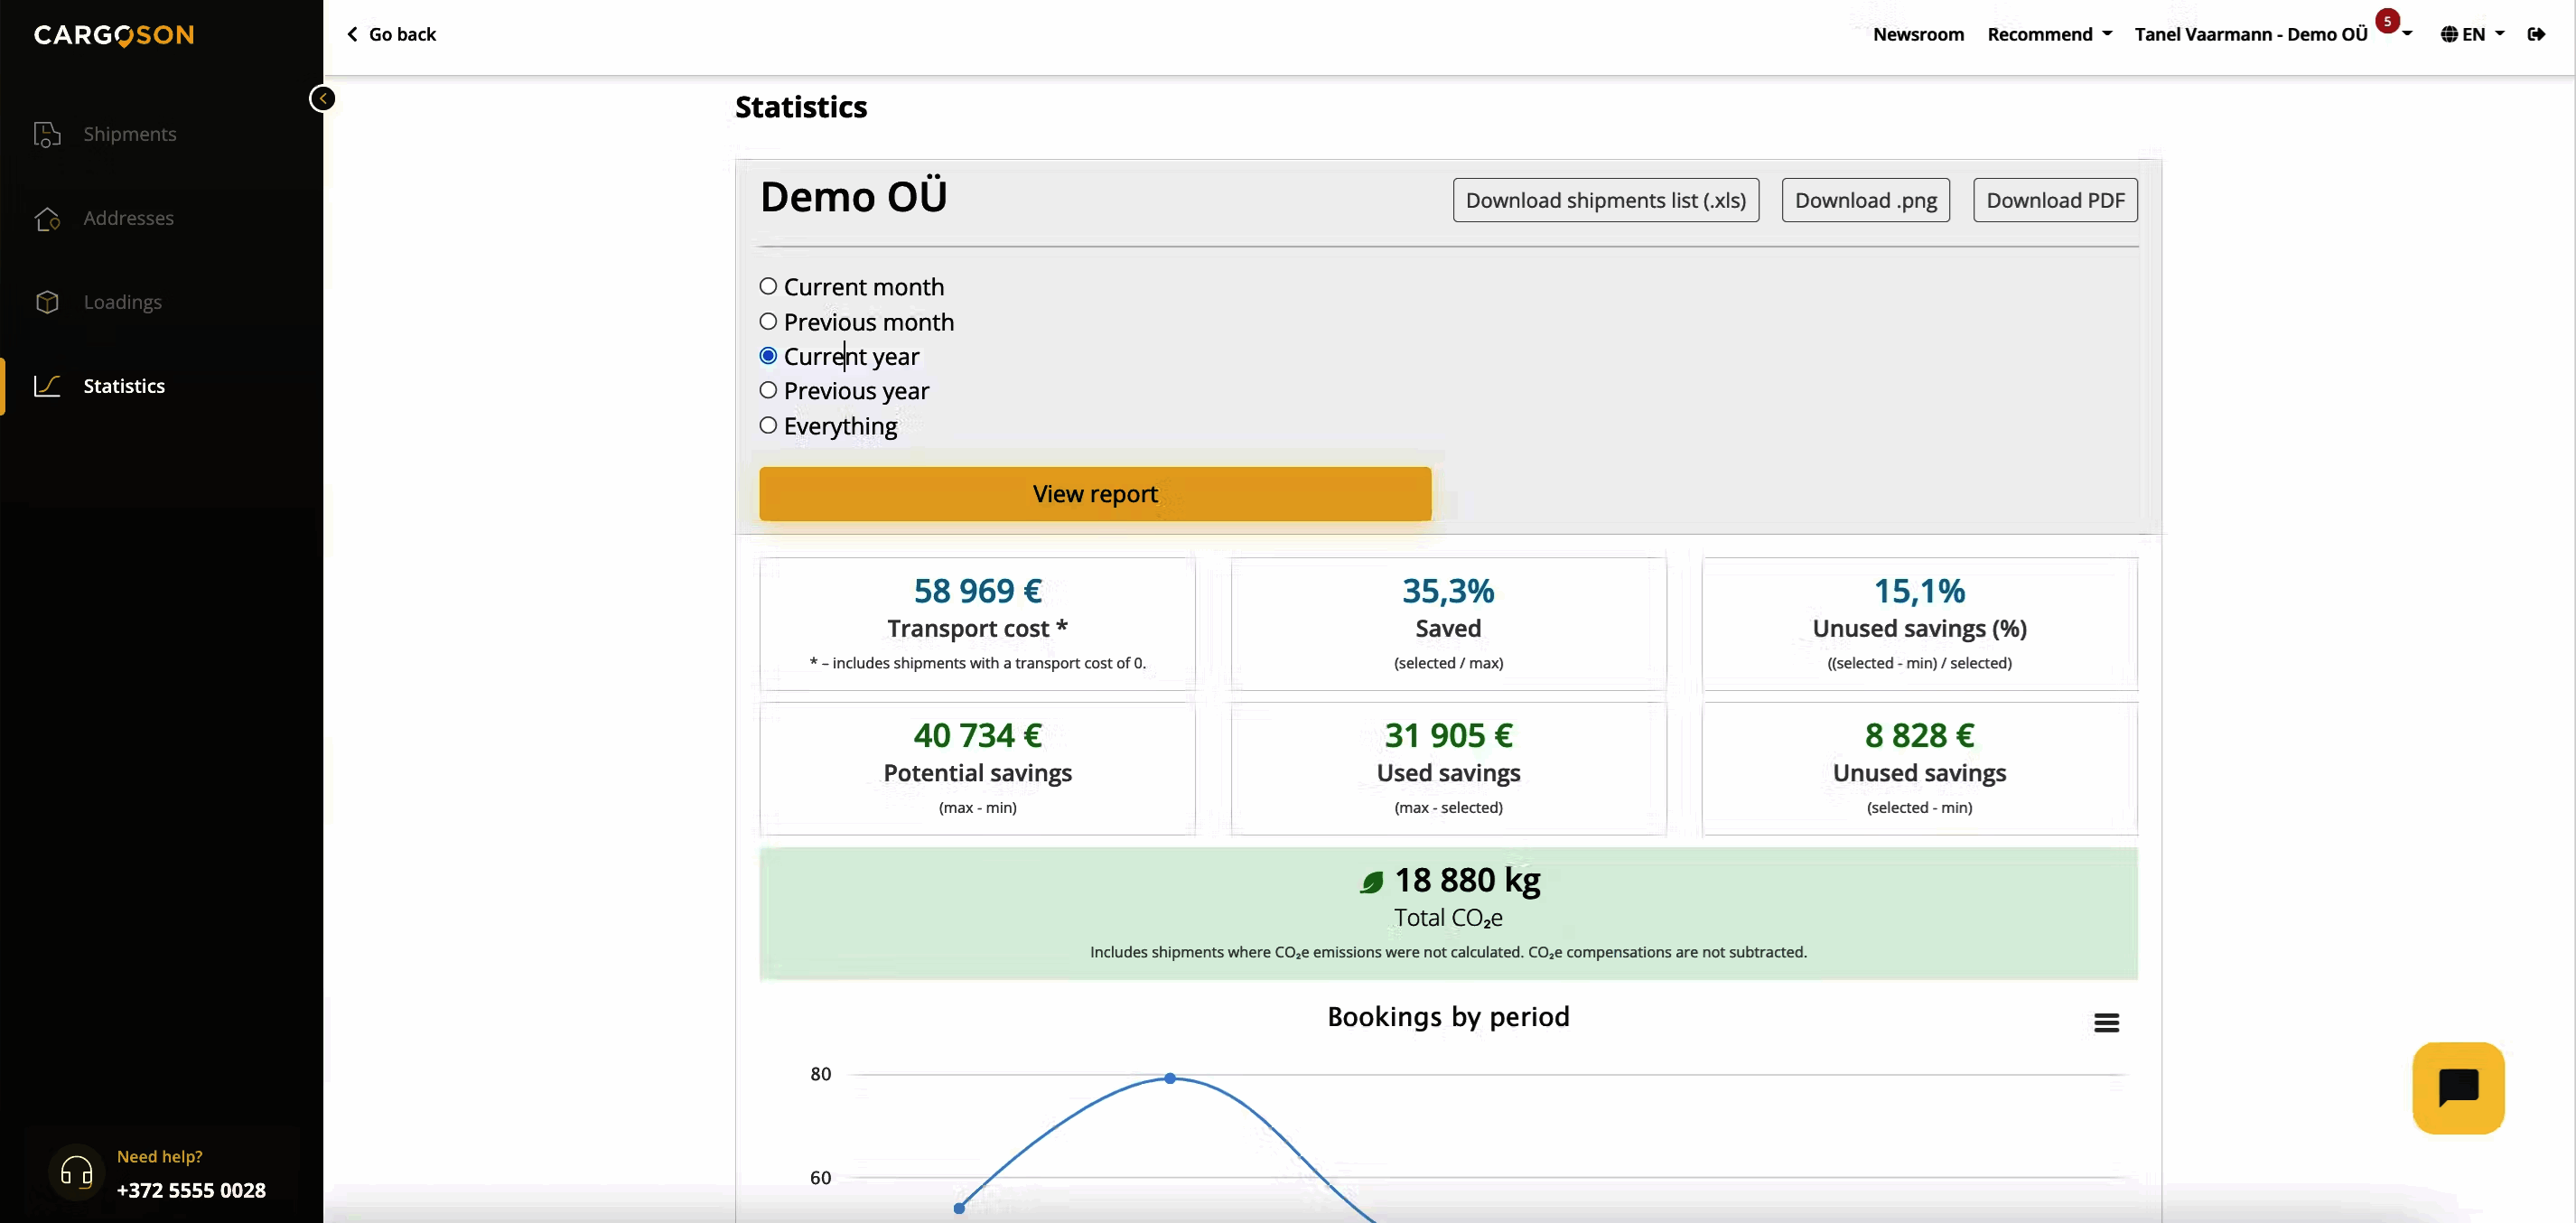The height and width of the screenshot is (1223, 2576).
Task: Click the Addresses house icon
Action: pos(47,218)
